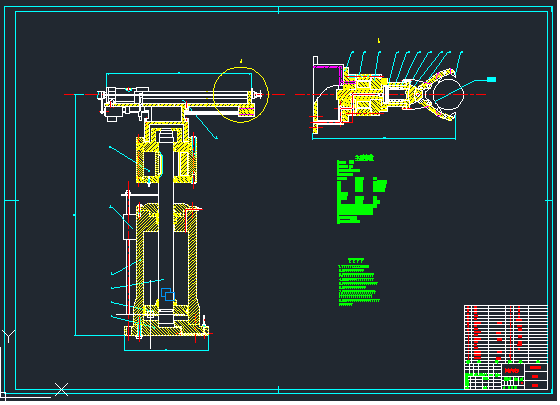
Task: Select the yellow detail label above the gripper view
Action: coord(379,41)
